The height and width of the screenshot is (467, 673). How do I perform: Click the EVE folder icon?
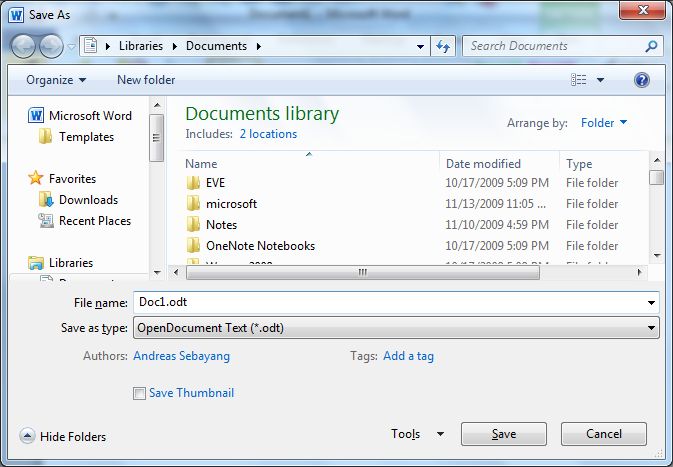[193, 183]
